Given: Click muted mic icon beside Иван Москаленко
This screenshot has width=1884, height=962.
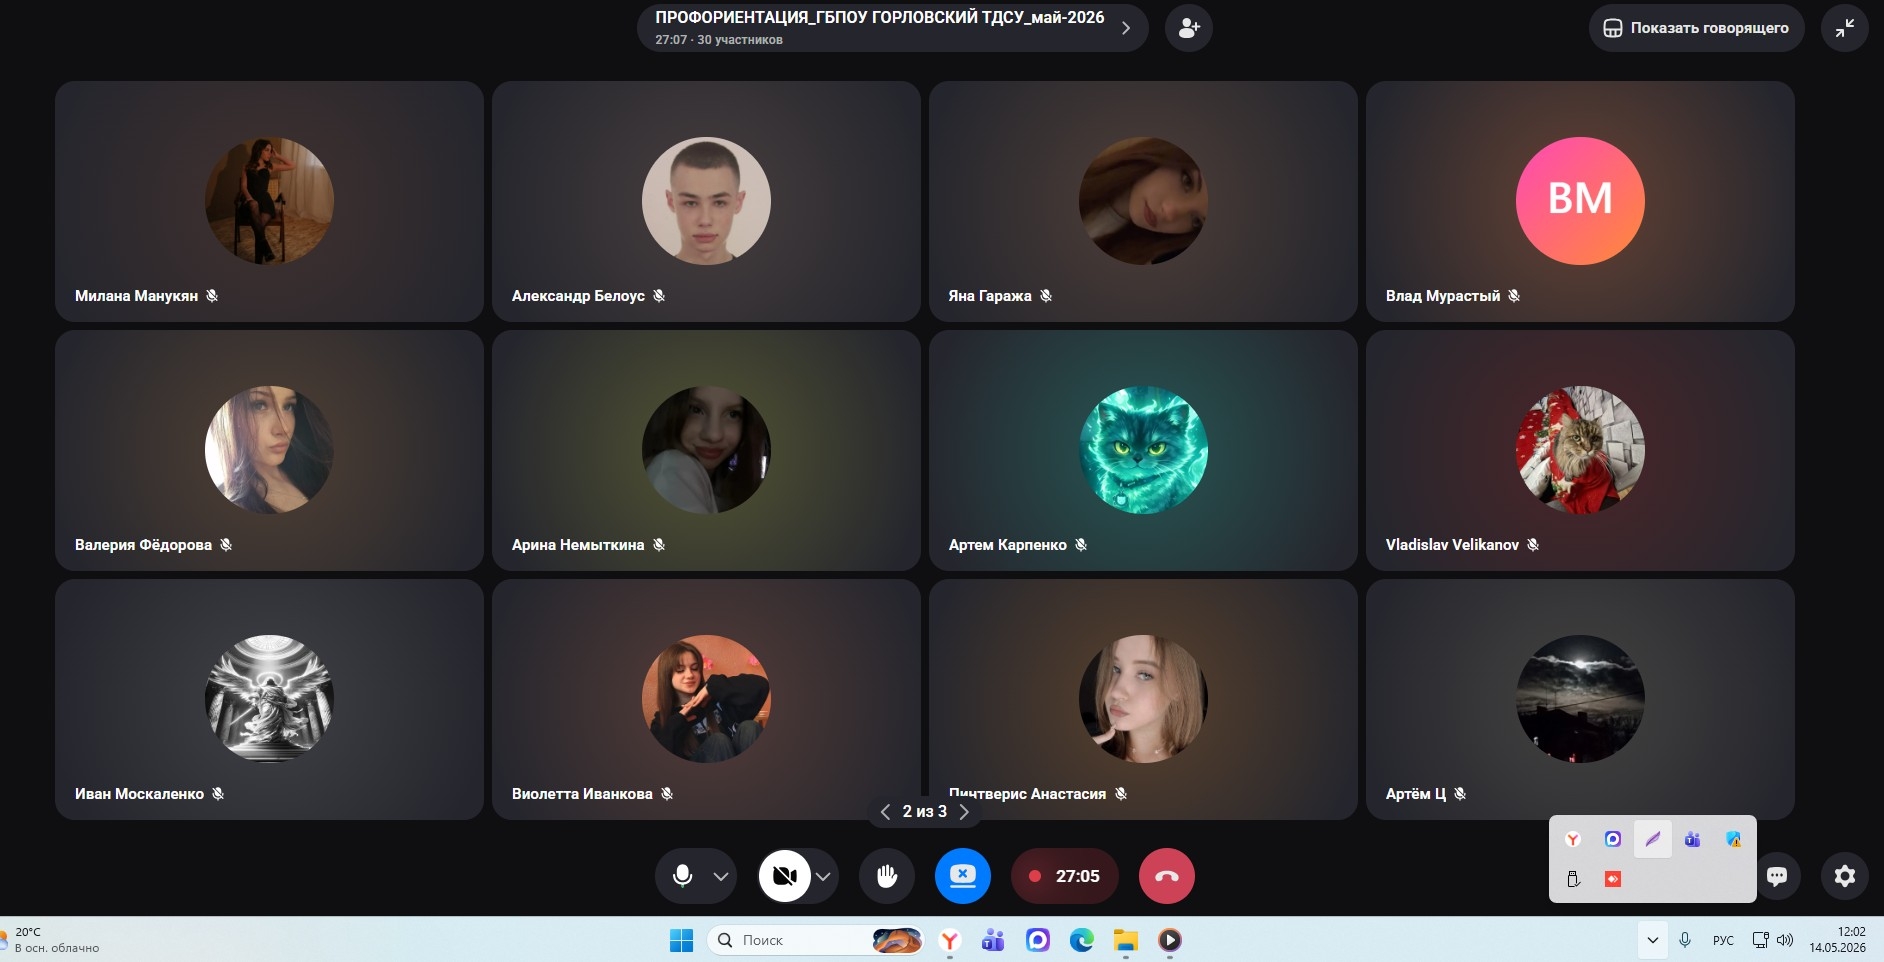Looking at the screenshot, I should coord(218,794).
